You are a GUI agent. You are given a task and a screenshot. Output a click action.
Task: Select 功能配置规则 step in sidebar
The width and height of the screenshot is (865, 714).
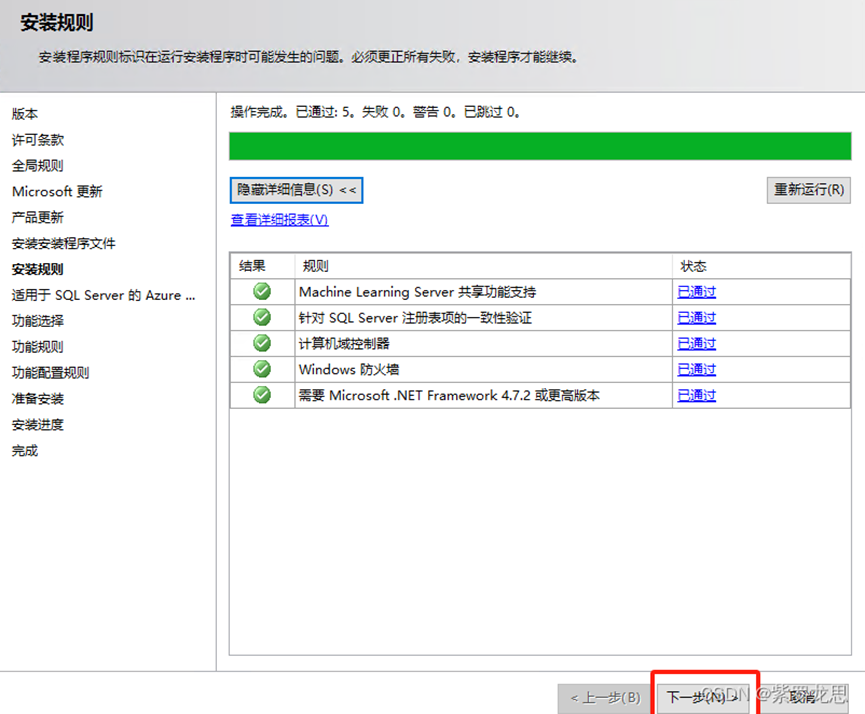[50, 373]
